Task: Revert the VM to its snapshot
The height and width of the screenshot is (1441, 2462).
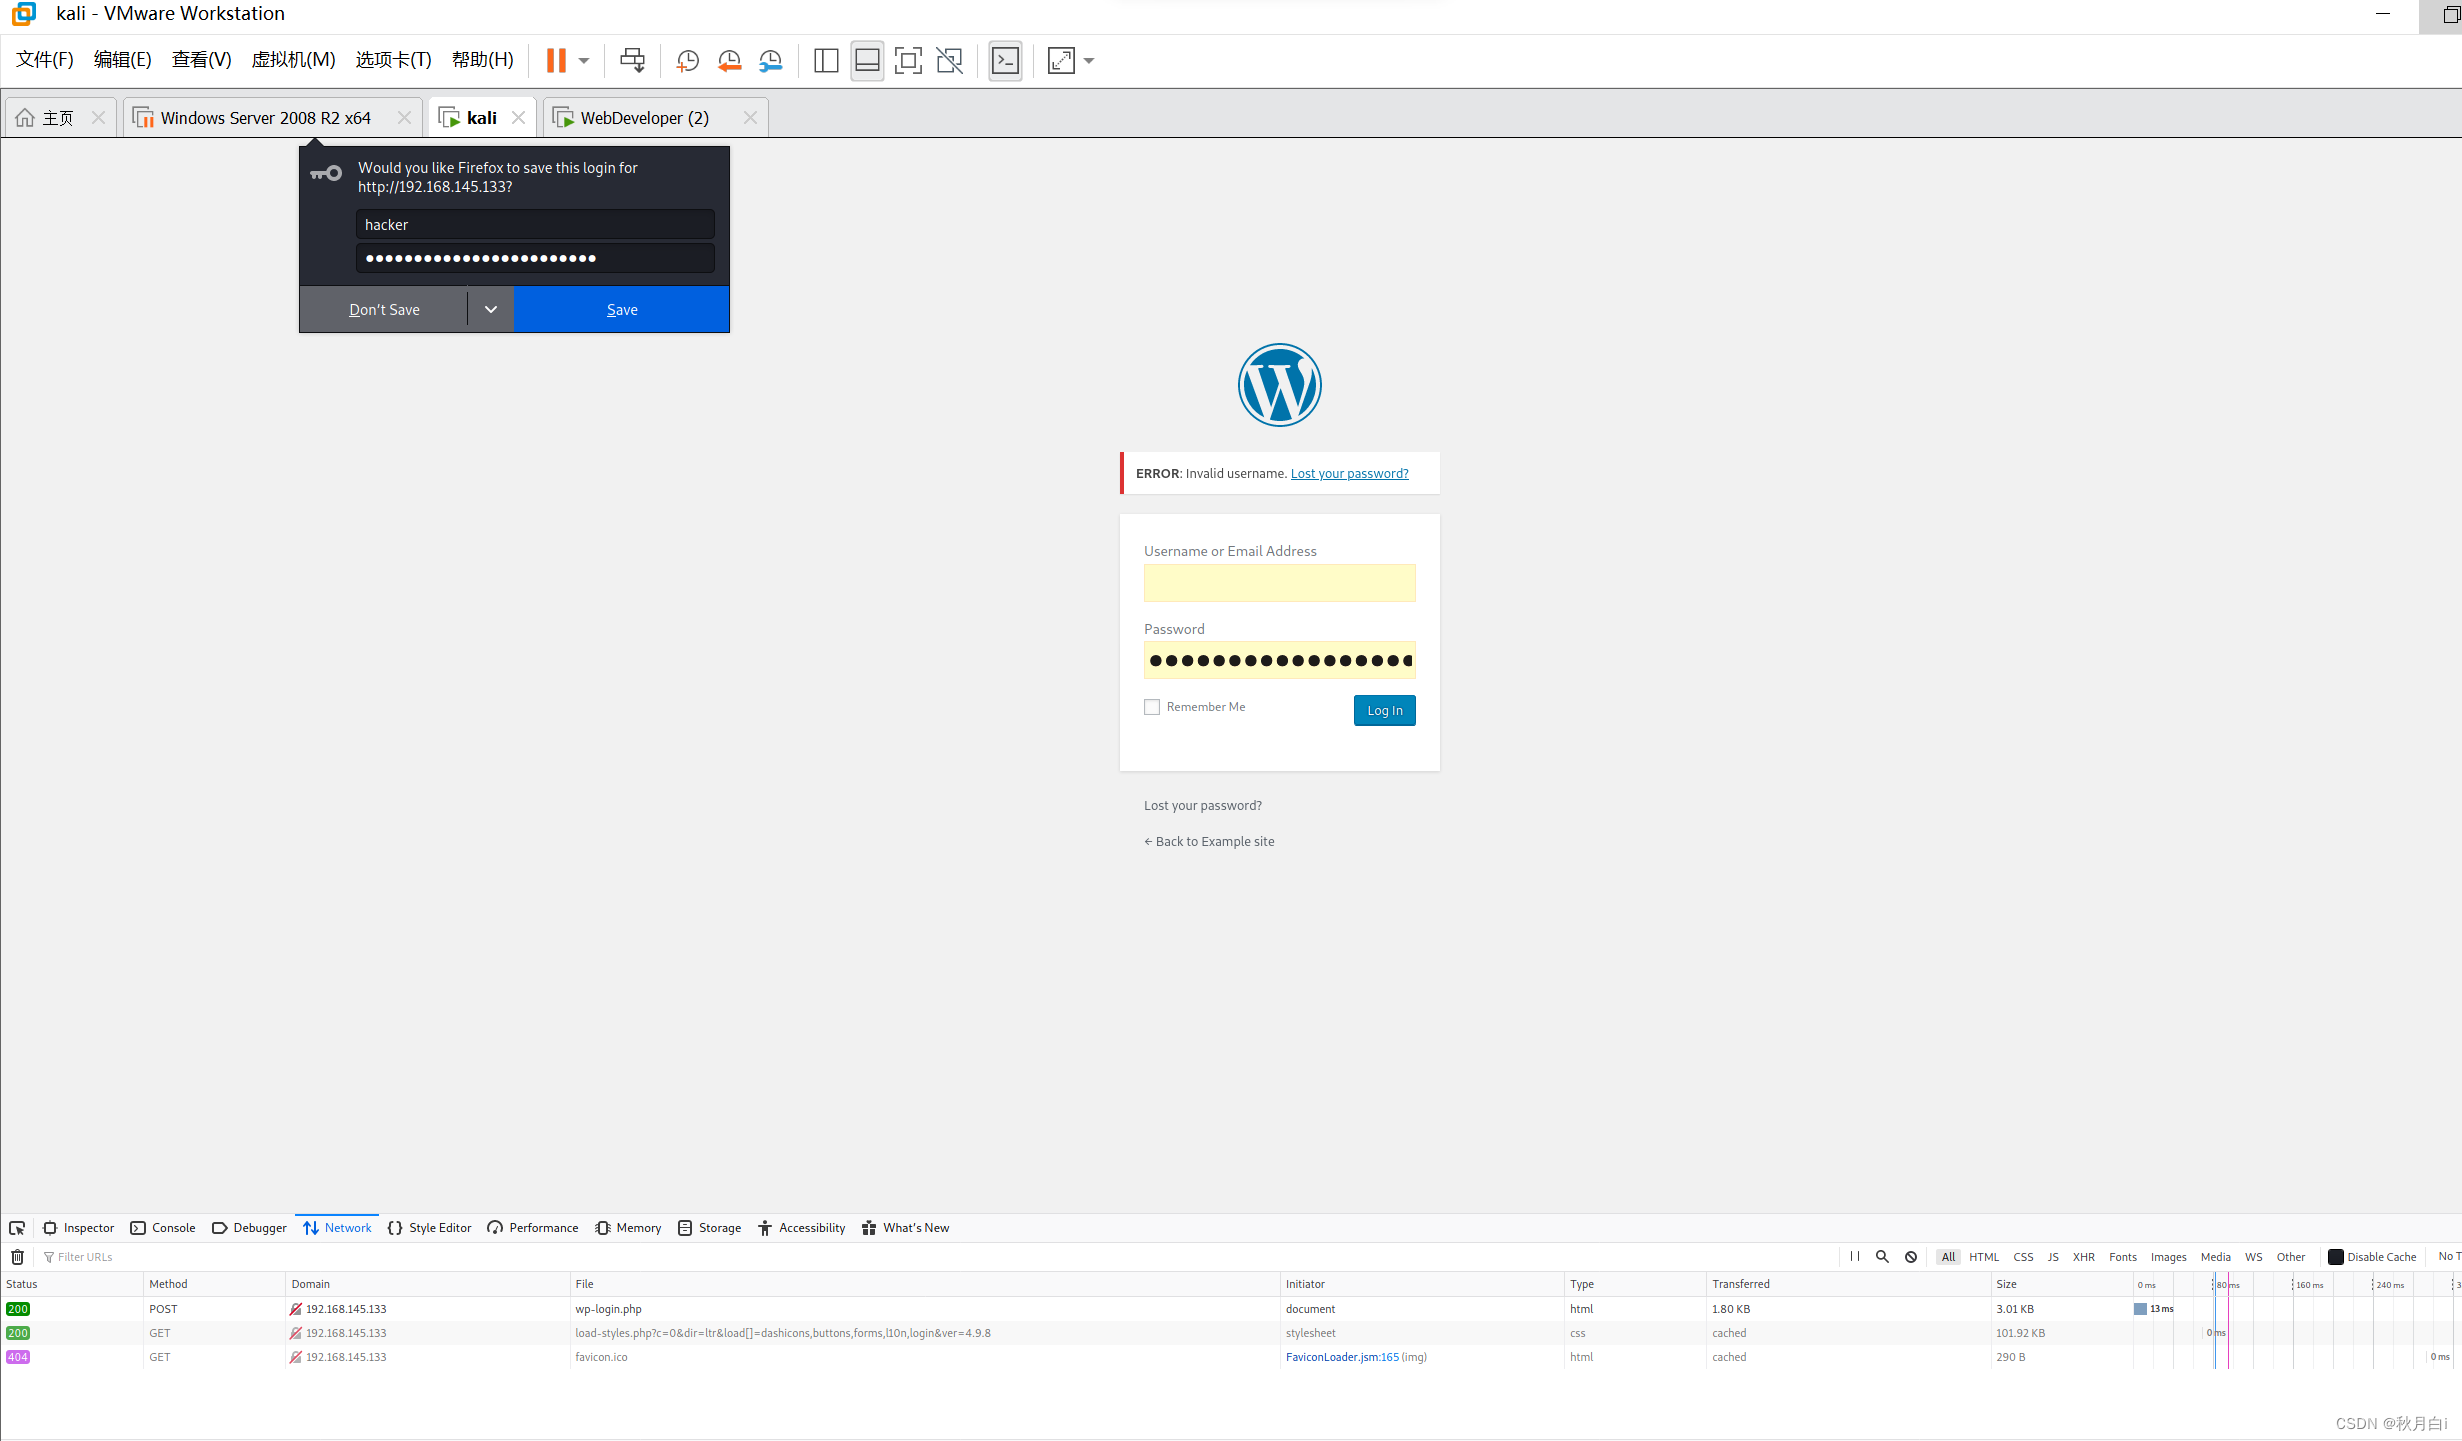Action: (728, 60)
